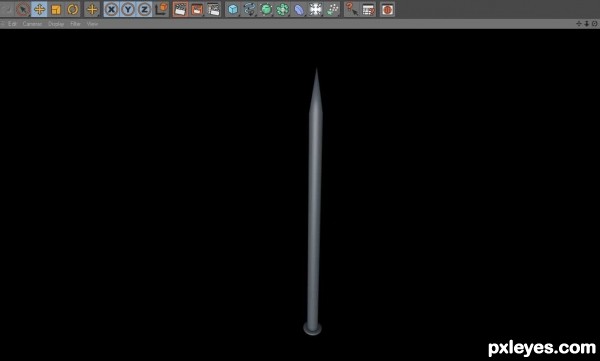This screenshot has height=361, width=600.
Task: Toggle X axis lock
Action: [x=111, y=9]
